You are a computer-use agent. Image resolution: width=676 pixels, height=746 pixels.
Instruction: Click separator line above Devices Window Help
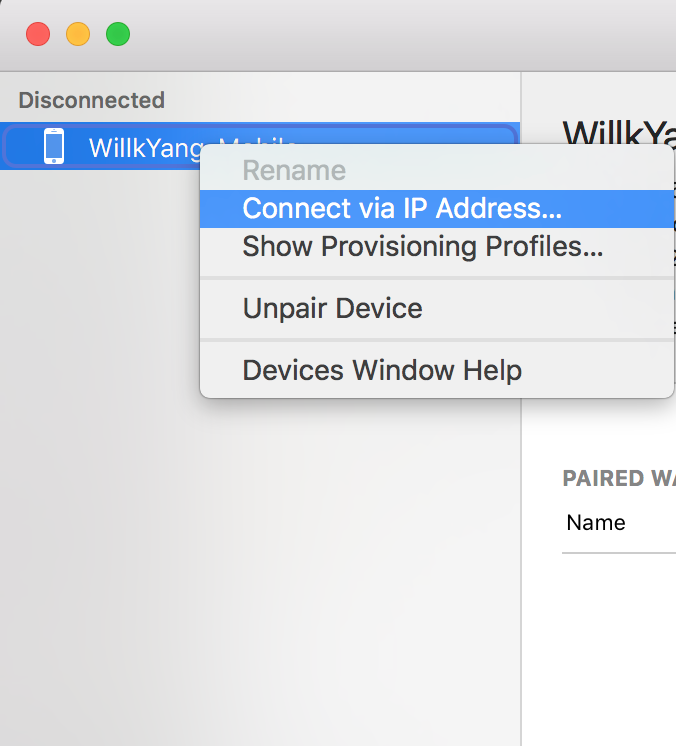(x=437, y=340)
